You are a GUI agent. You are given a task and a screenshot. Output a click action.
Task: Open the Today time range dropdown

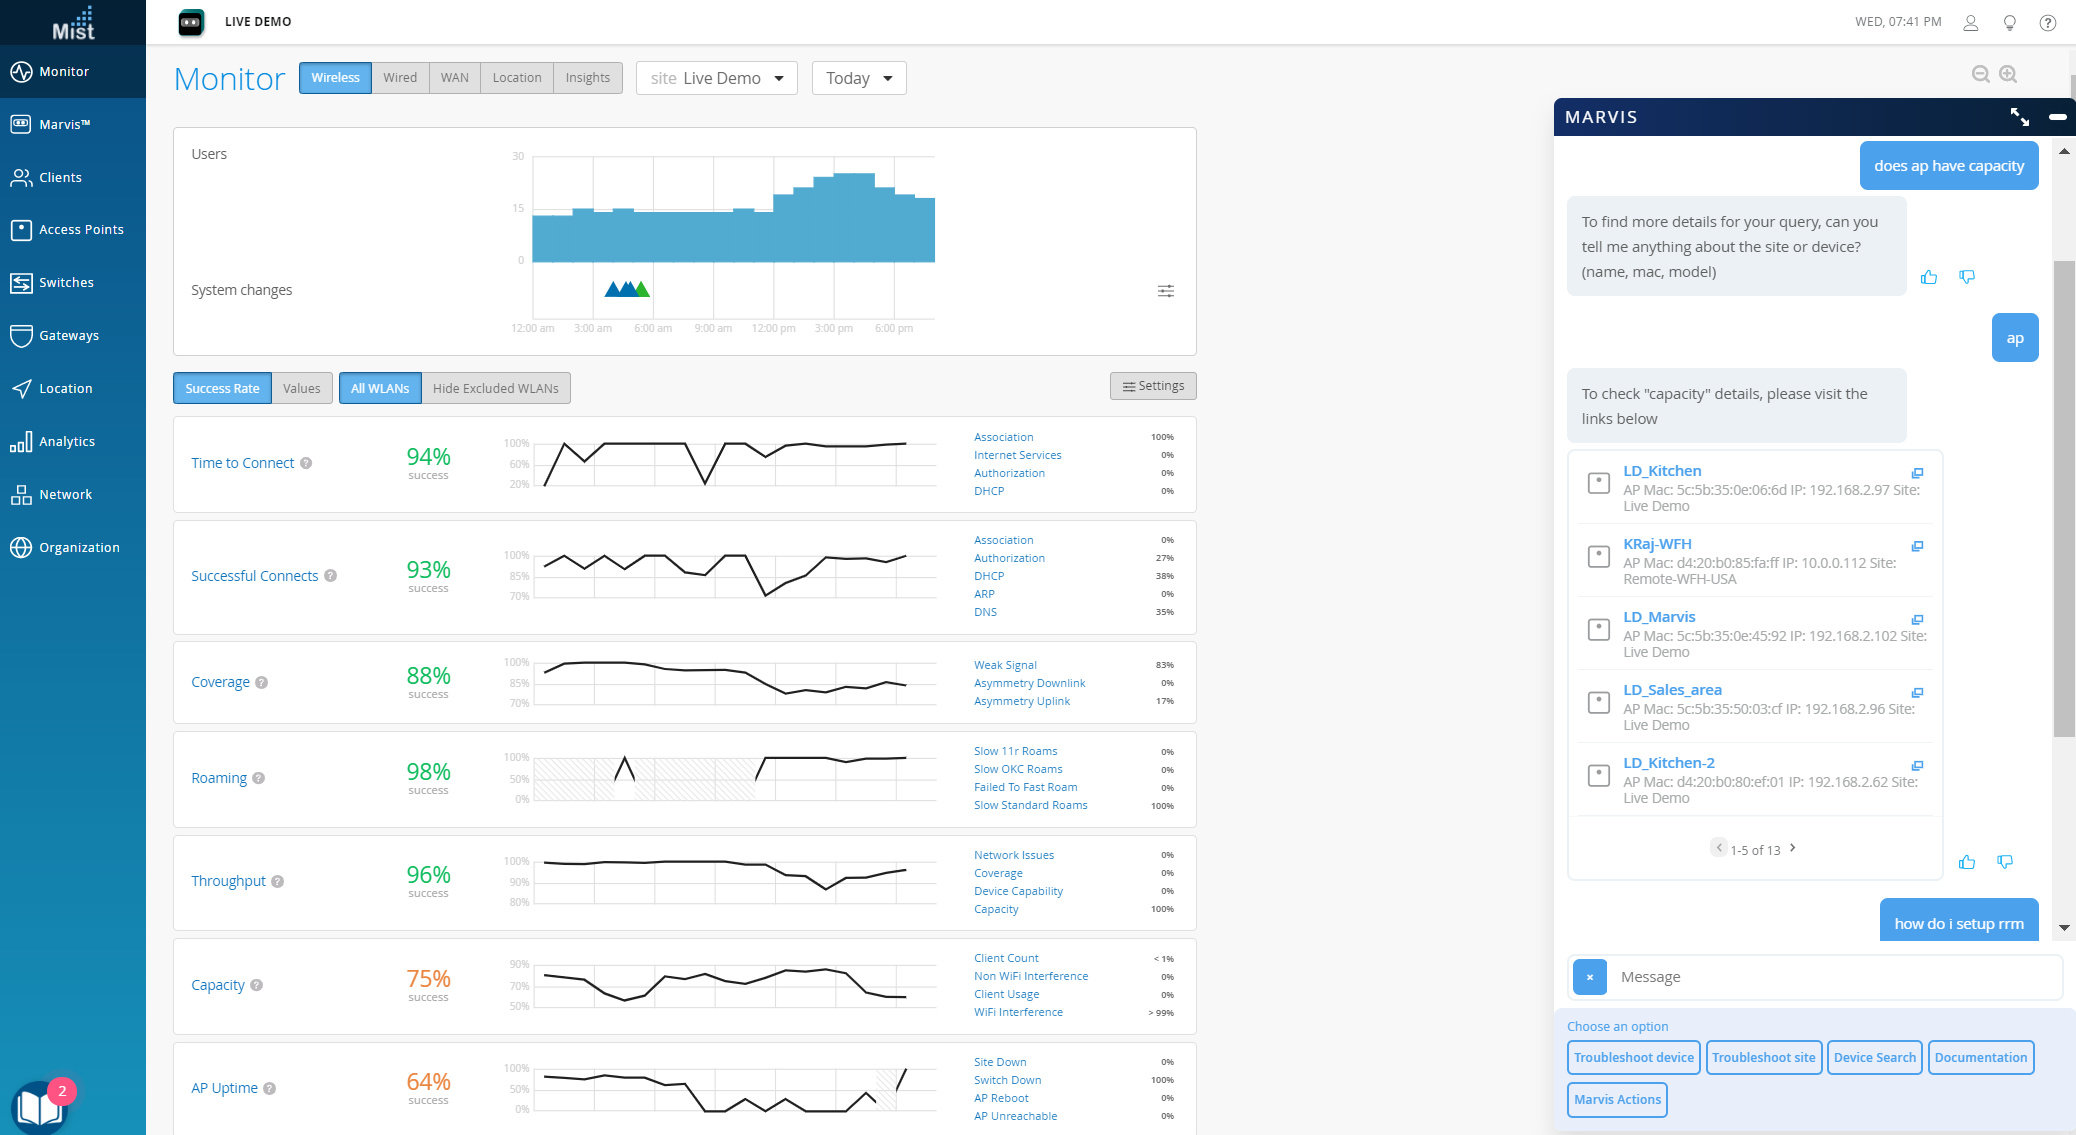tap(858, 78)
